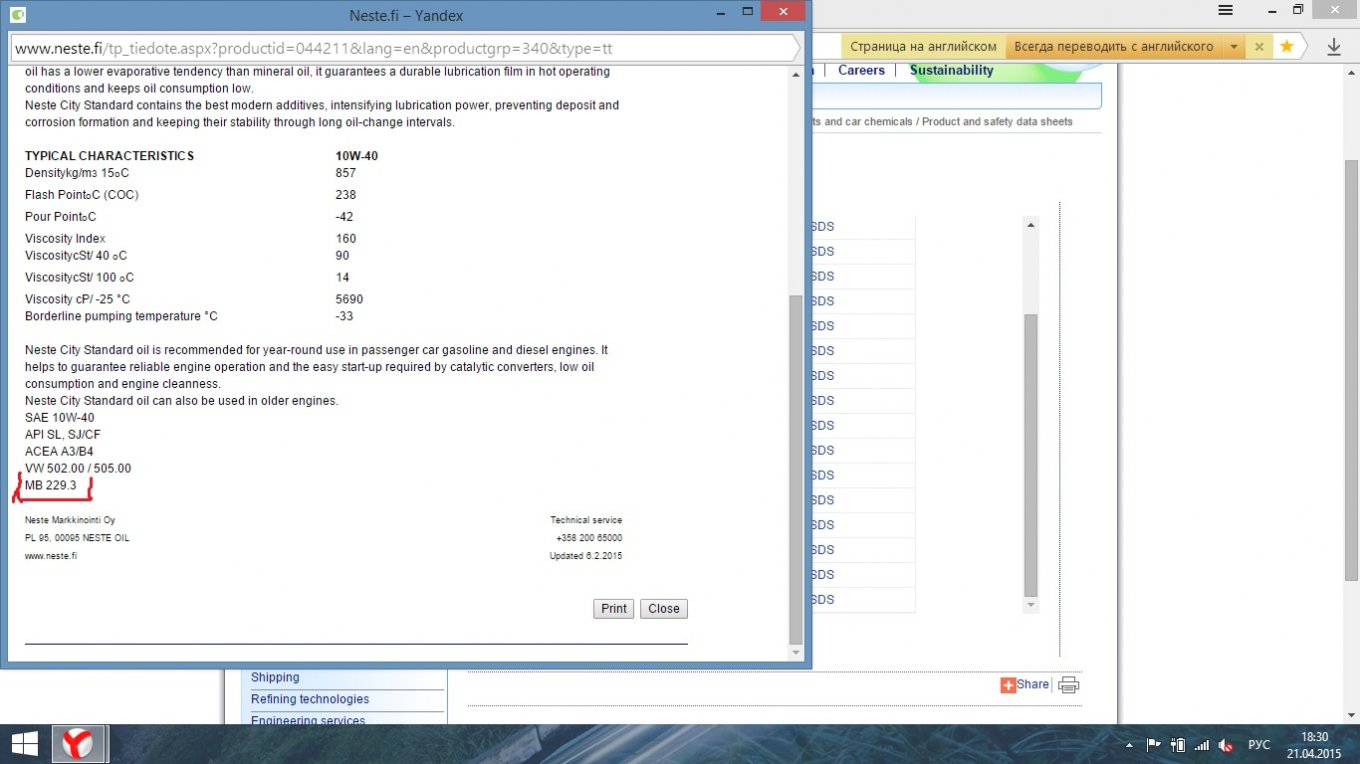Open Action Center flag icon
Image resolution: width=1360 pixels, height=764 pixels.
click(1152, 745)
